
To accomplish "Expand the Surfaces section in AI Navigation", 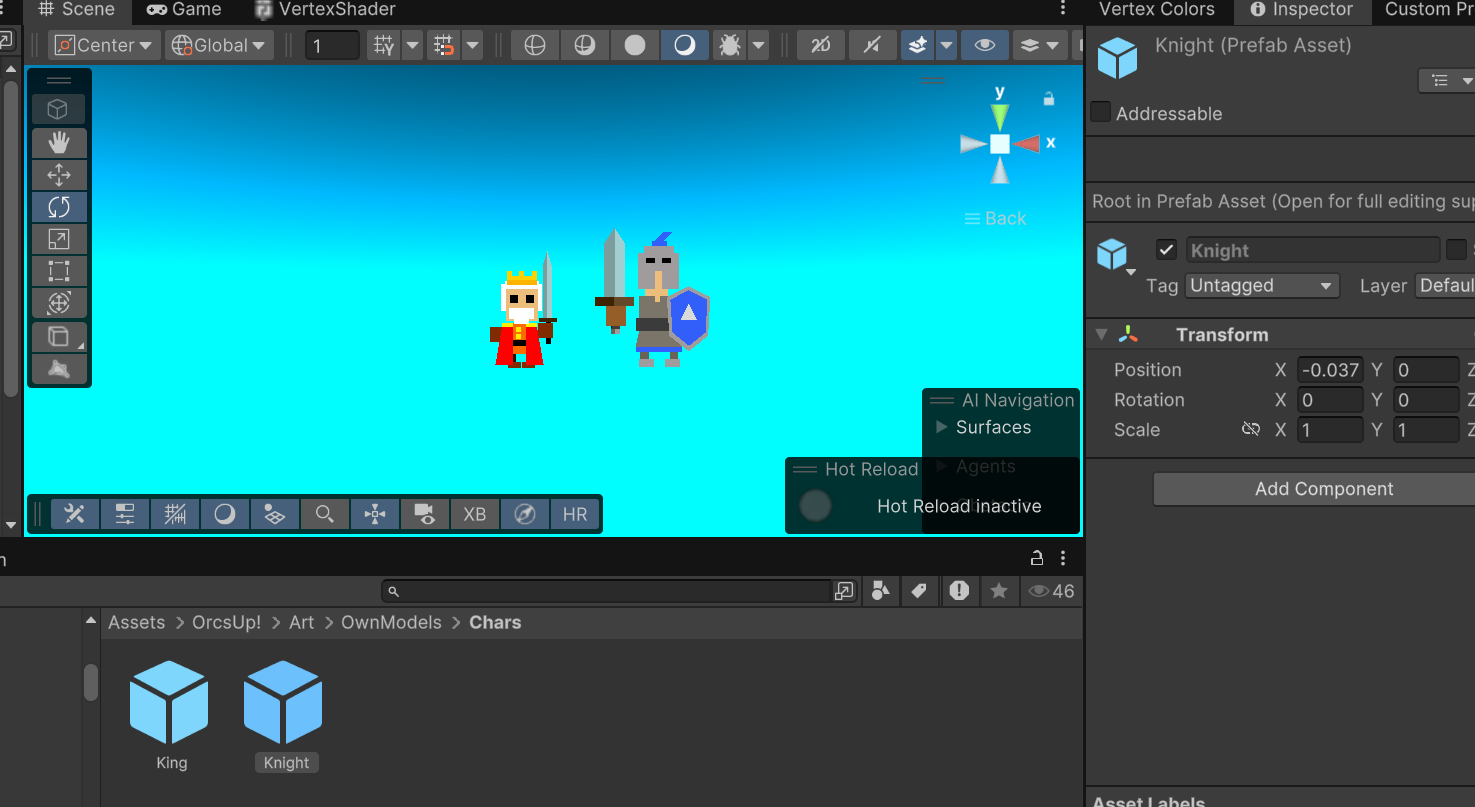I will click(x=941, y=427).
